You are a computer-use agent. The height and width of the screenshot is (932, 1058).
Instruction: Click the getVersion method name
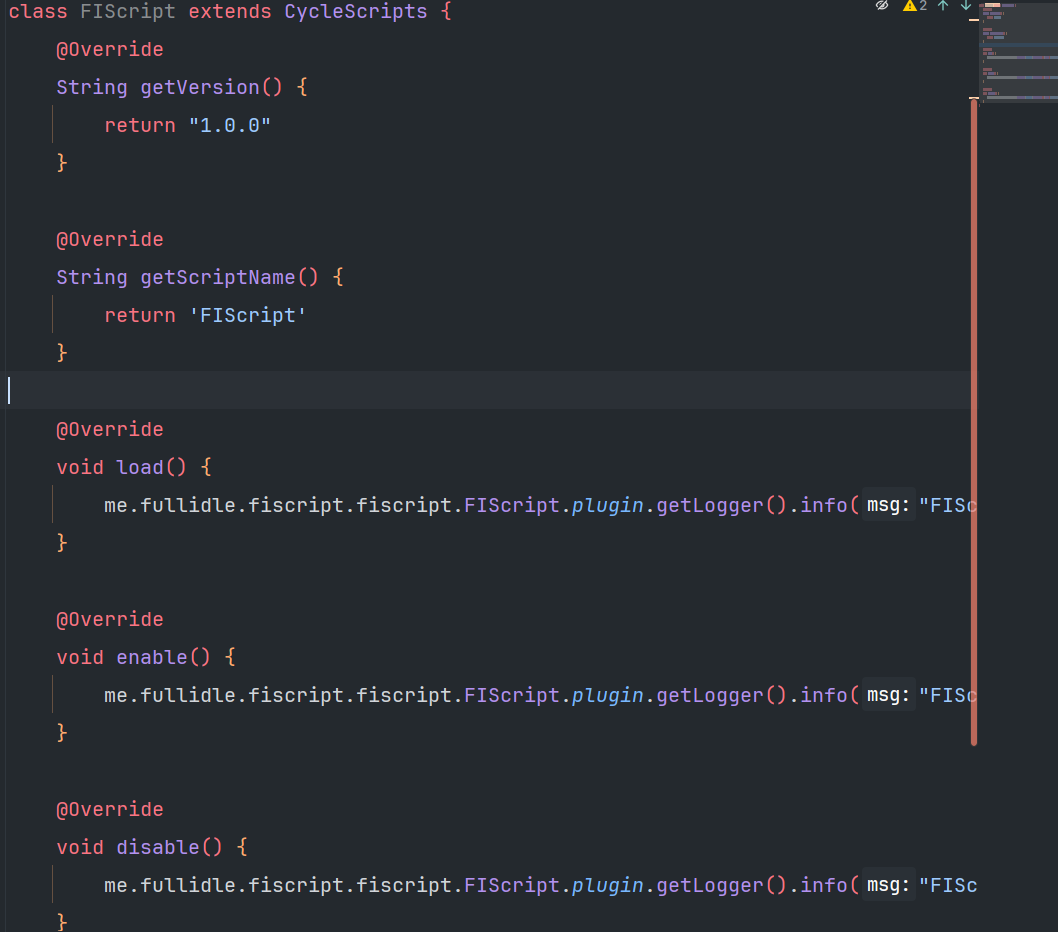[x=200, y=88]
